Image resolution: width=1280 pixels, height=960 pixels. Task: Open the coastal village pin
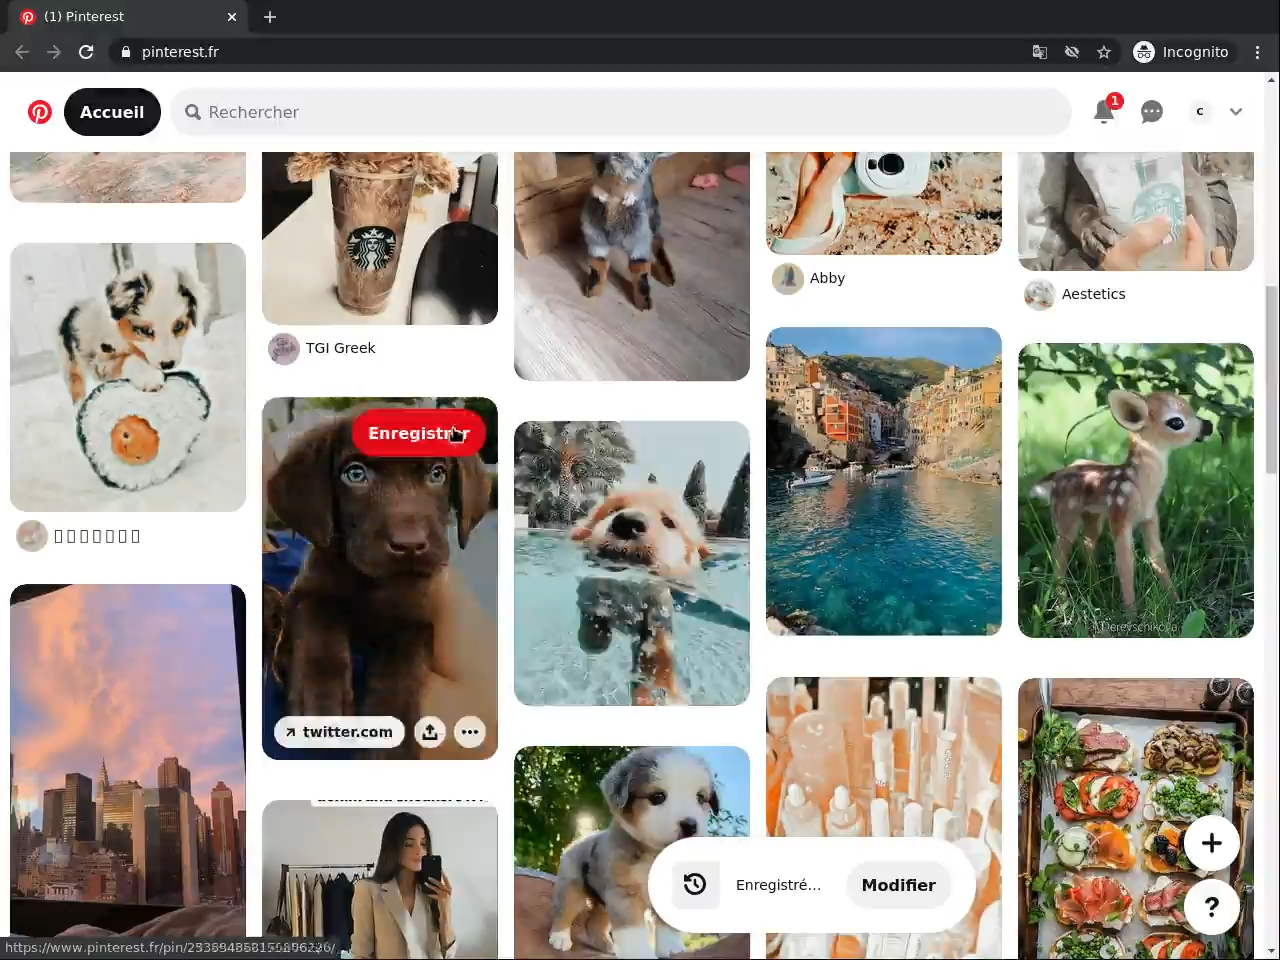(x=884, y=481)
